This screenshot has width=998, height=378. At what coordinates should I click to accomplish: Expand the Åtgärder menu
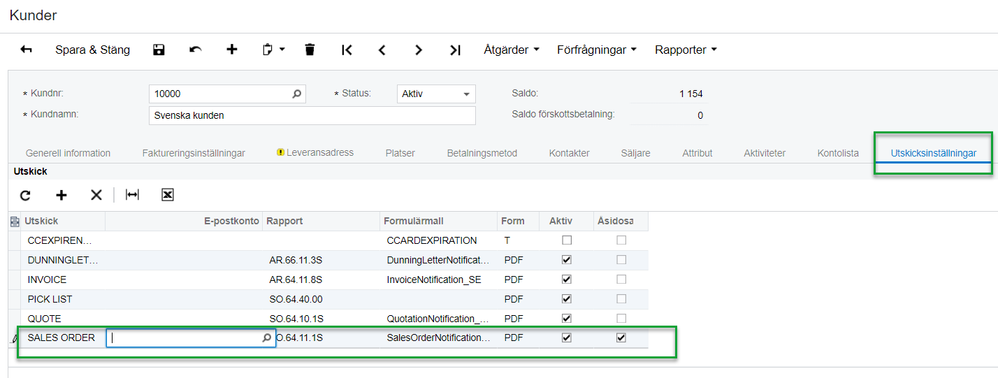pos(512,50)
